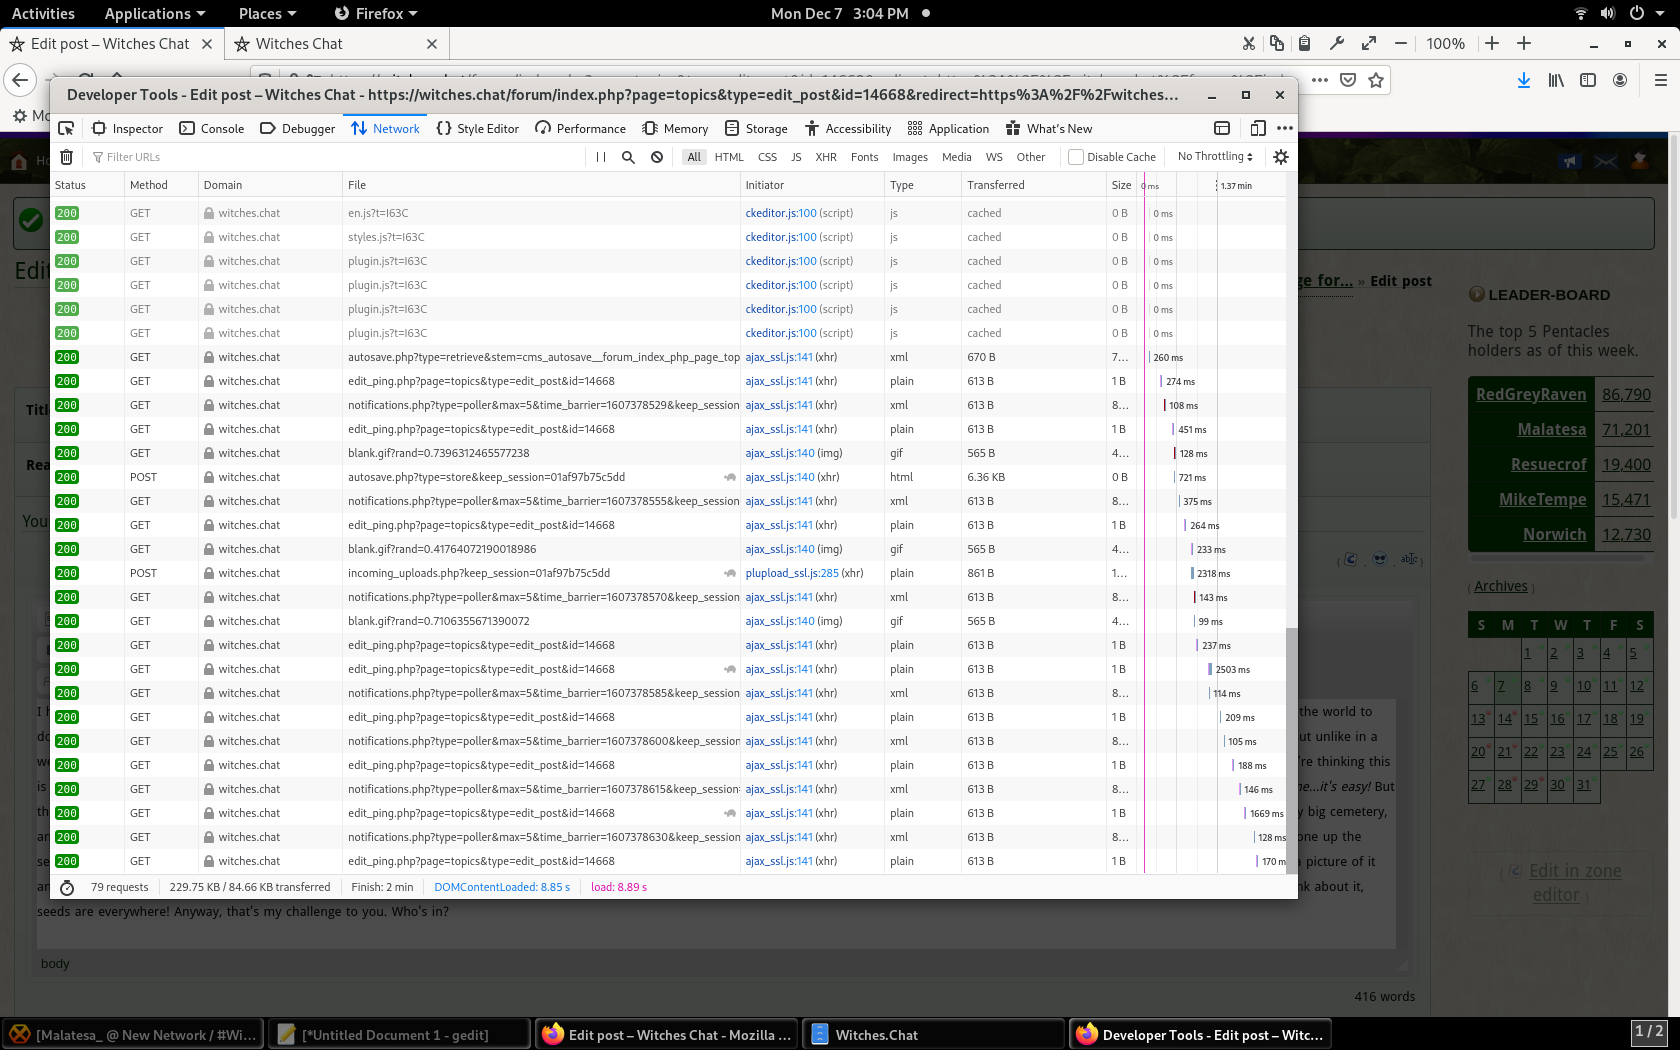Open DevTools more options ellipsis menu

pyautogui.click(x=1285, y=128)
